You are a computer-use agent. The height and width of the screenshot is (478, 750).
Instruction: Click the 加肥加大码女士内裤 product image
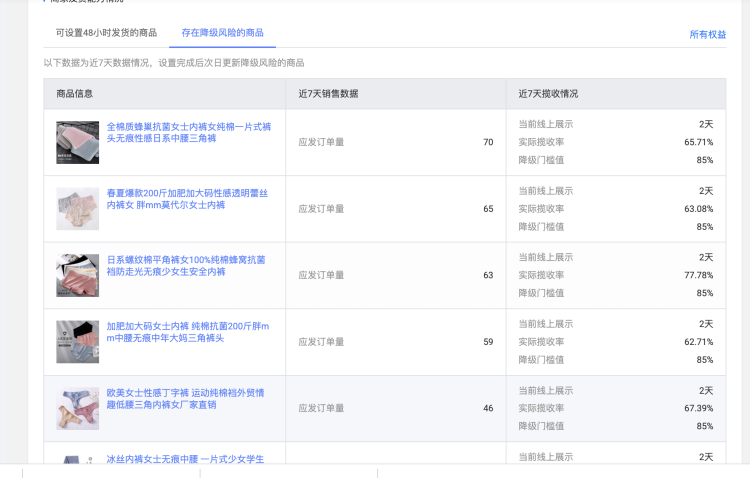pyautogui.click(x=77, y=341)
